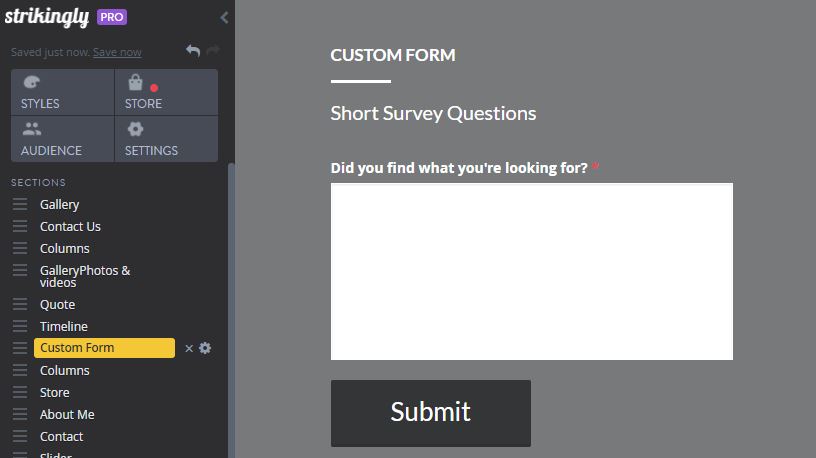Image resolution: width=816 pixels, height=458 pixels.
Task: Select the Contact Us section
Action: [x=70, y=226]
